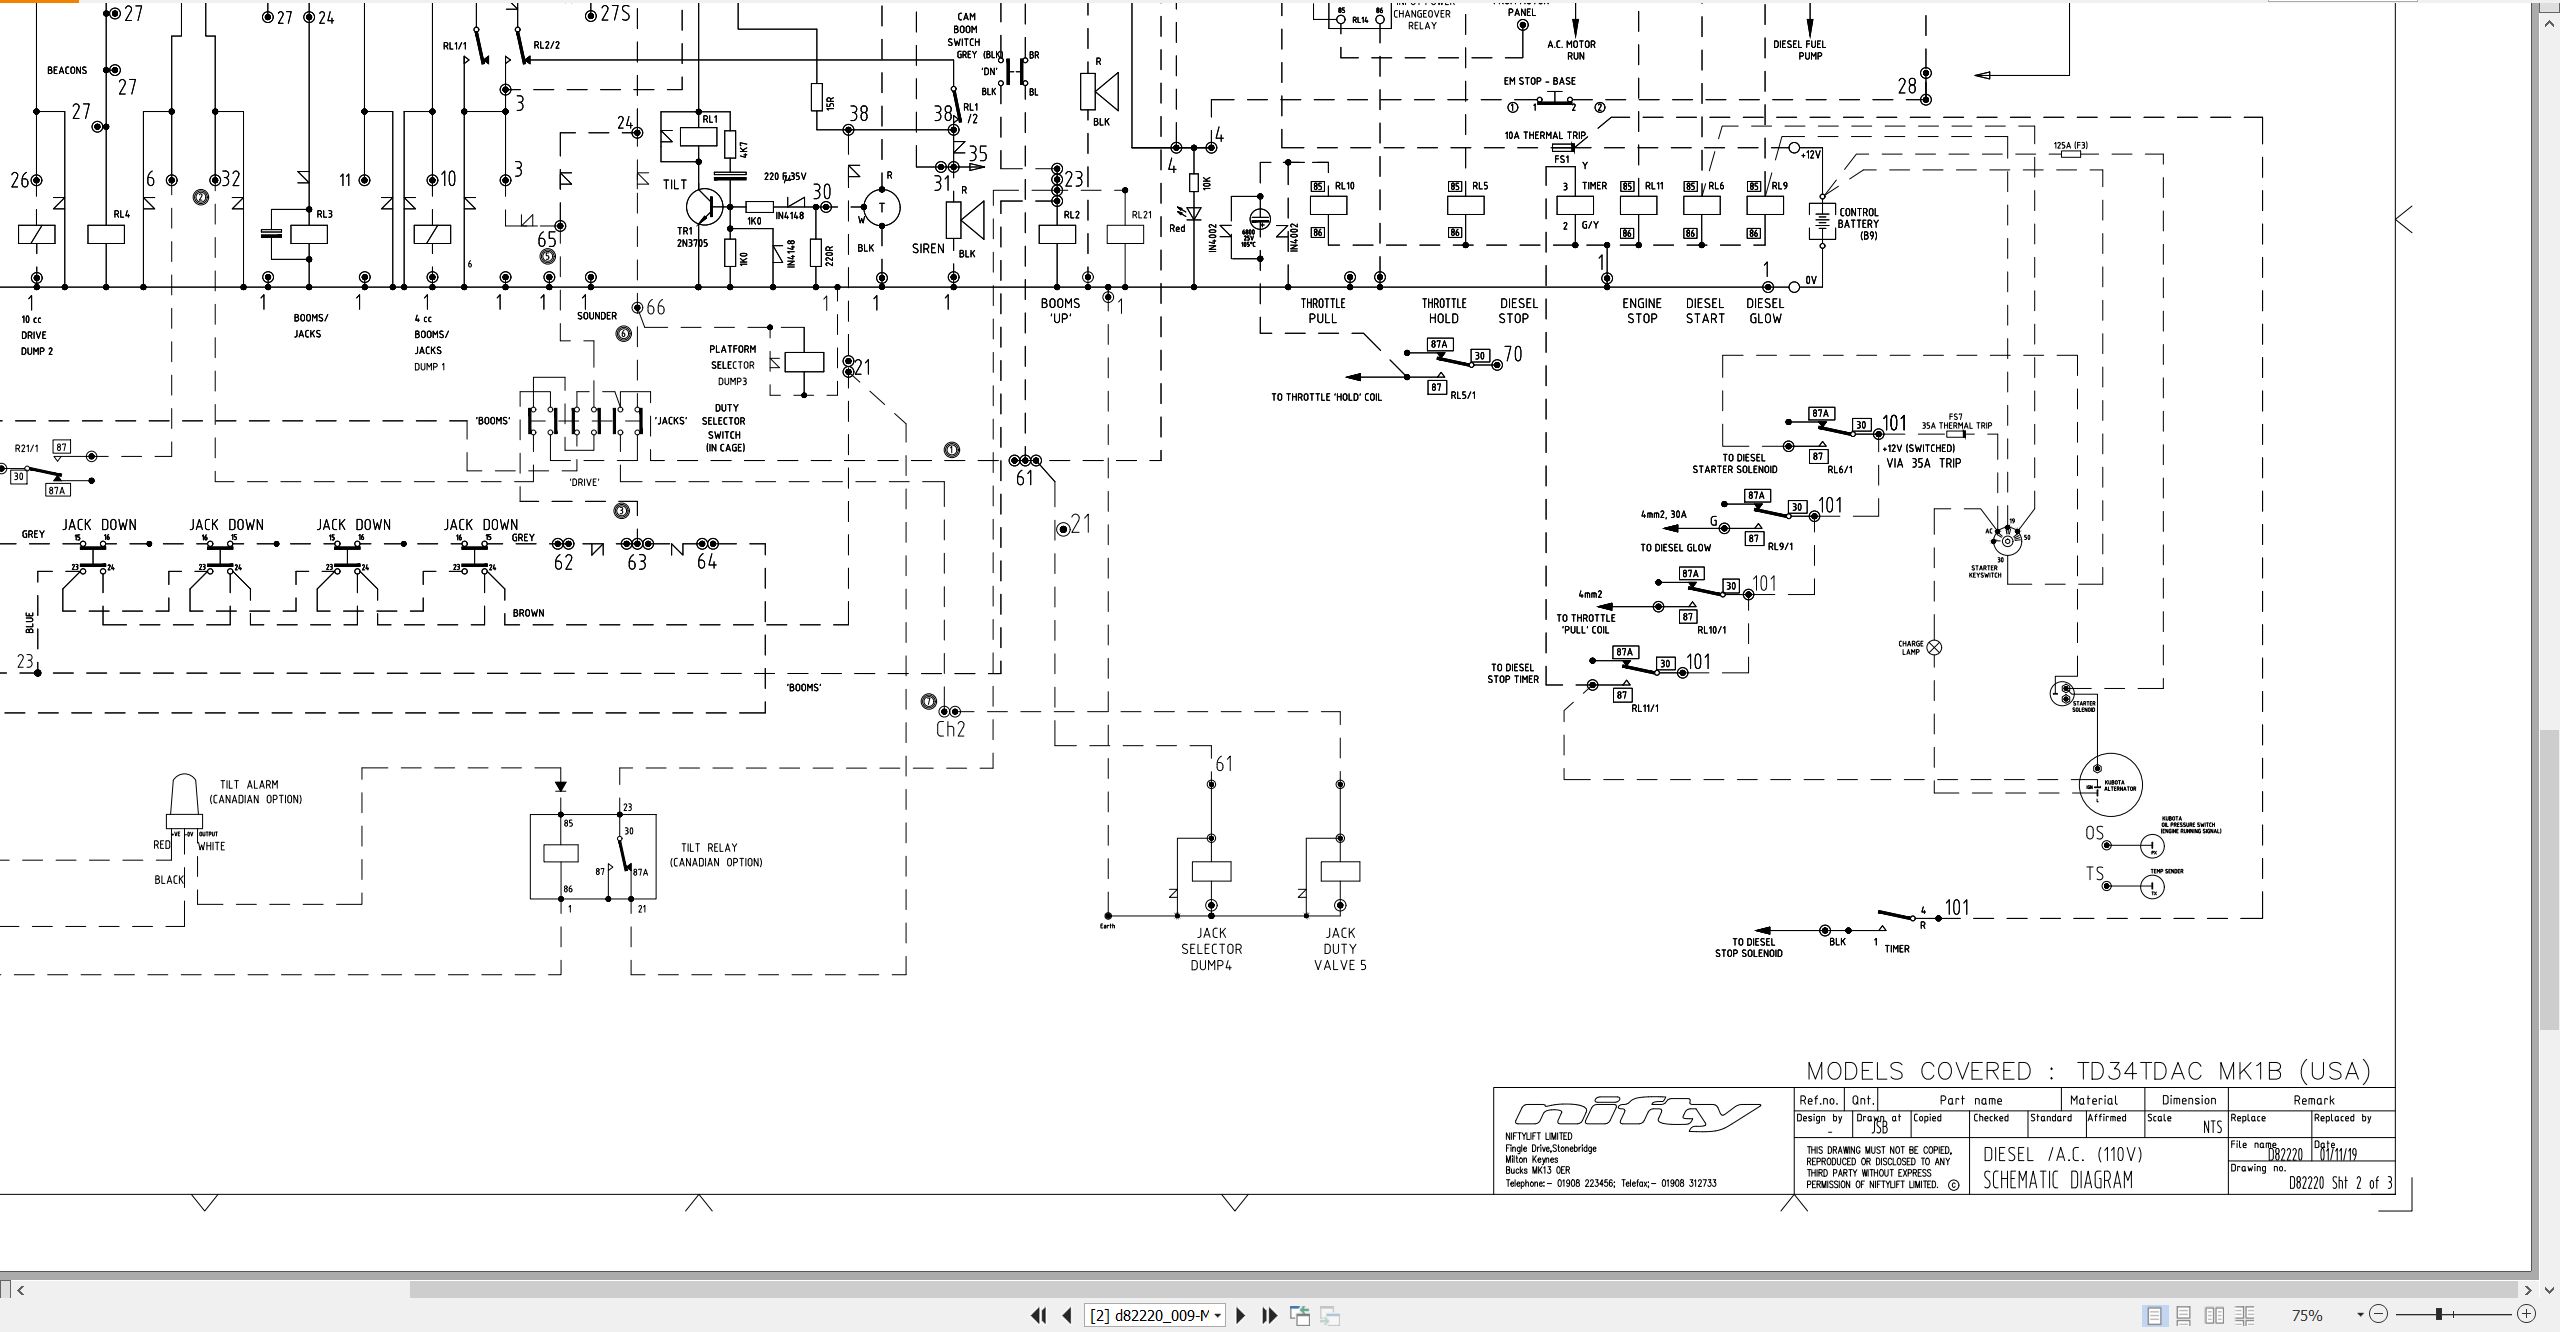The image size is (2560, 1332).
Task: Click the 'BEACONS' label
Action: click(67, 70)
